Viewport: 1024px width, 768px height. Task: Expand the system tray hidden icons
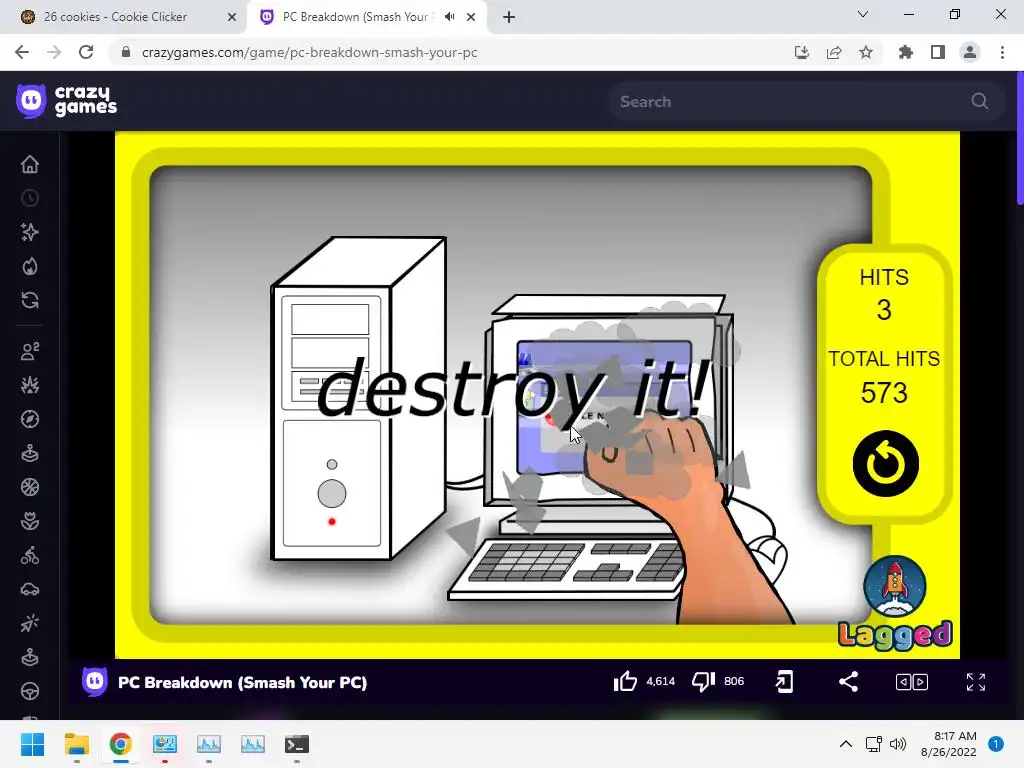(845, 744)
